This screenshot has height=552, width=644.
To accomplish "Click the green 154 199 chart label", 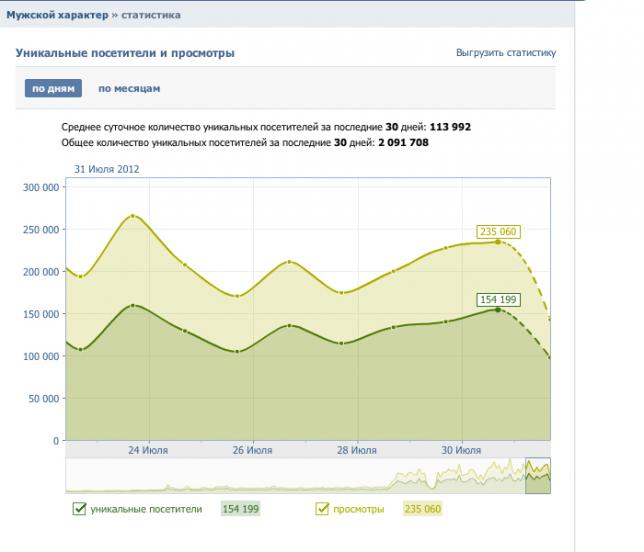I will click(498, 299).
